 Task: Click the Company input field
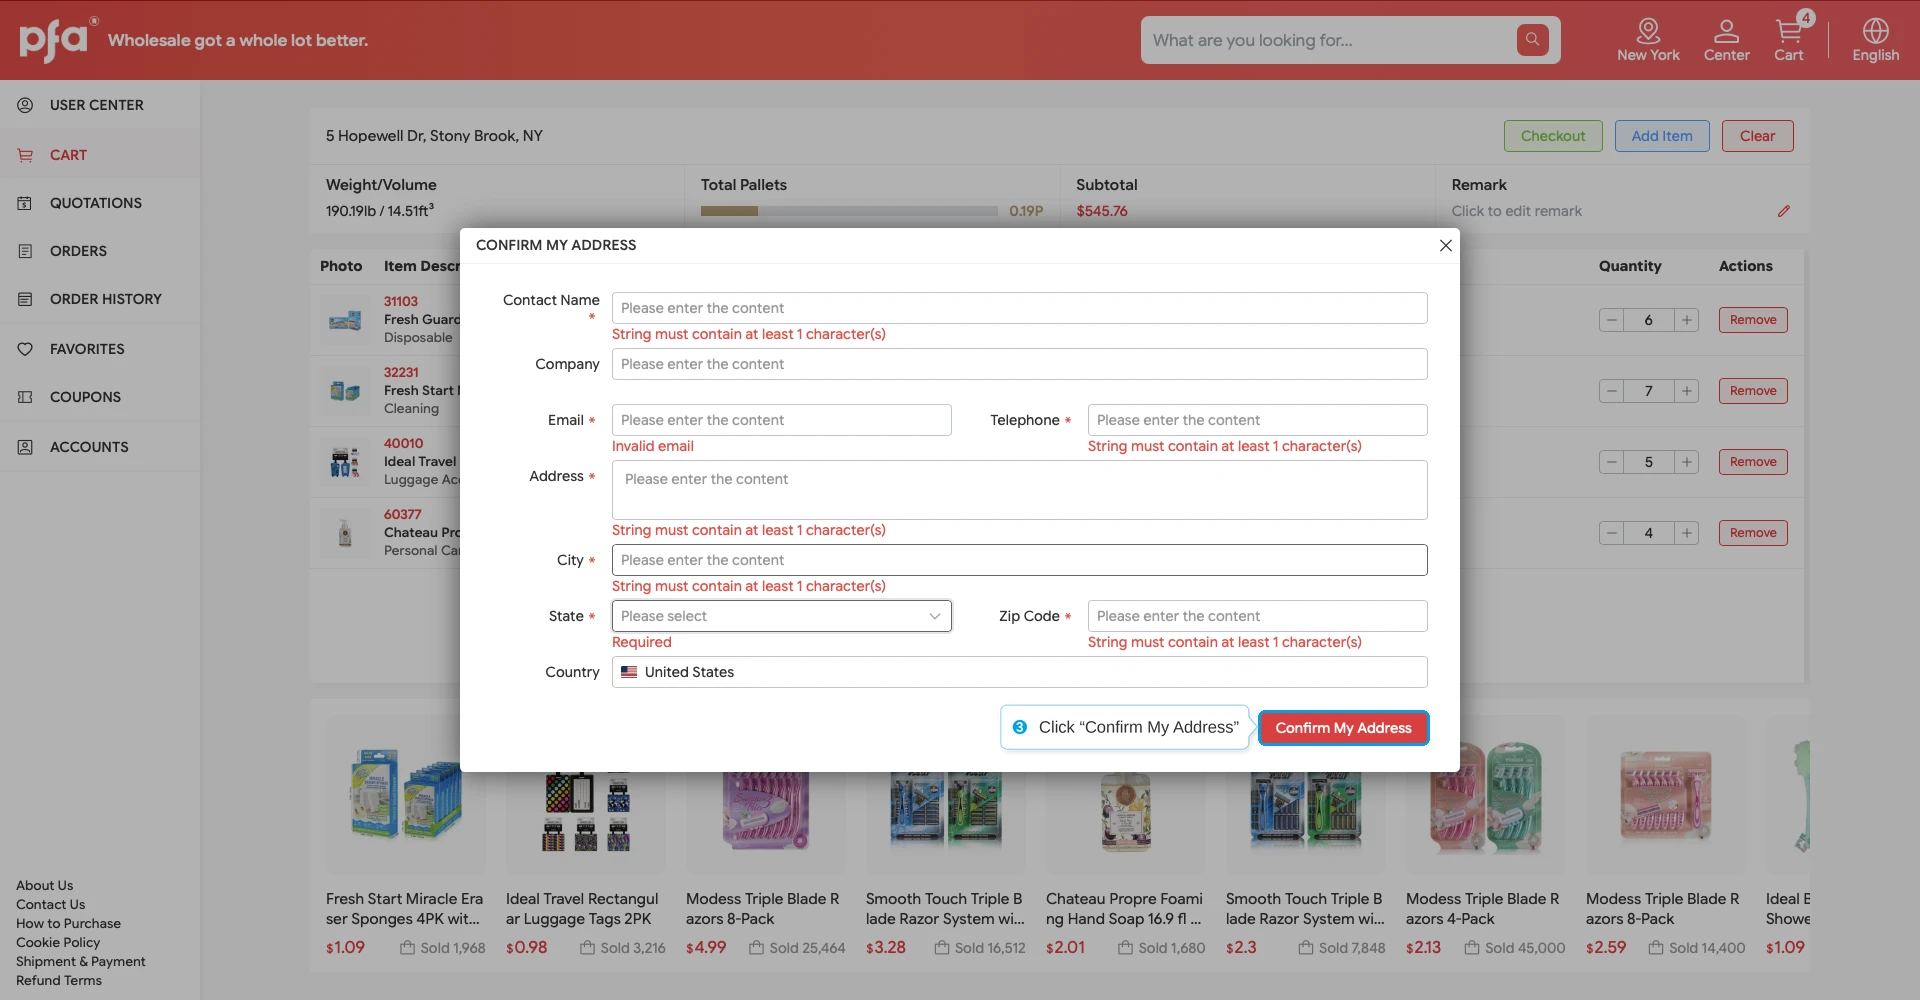coord(1019,364)
